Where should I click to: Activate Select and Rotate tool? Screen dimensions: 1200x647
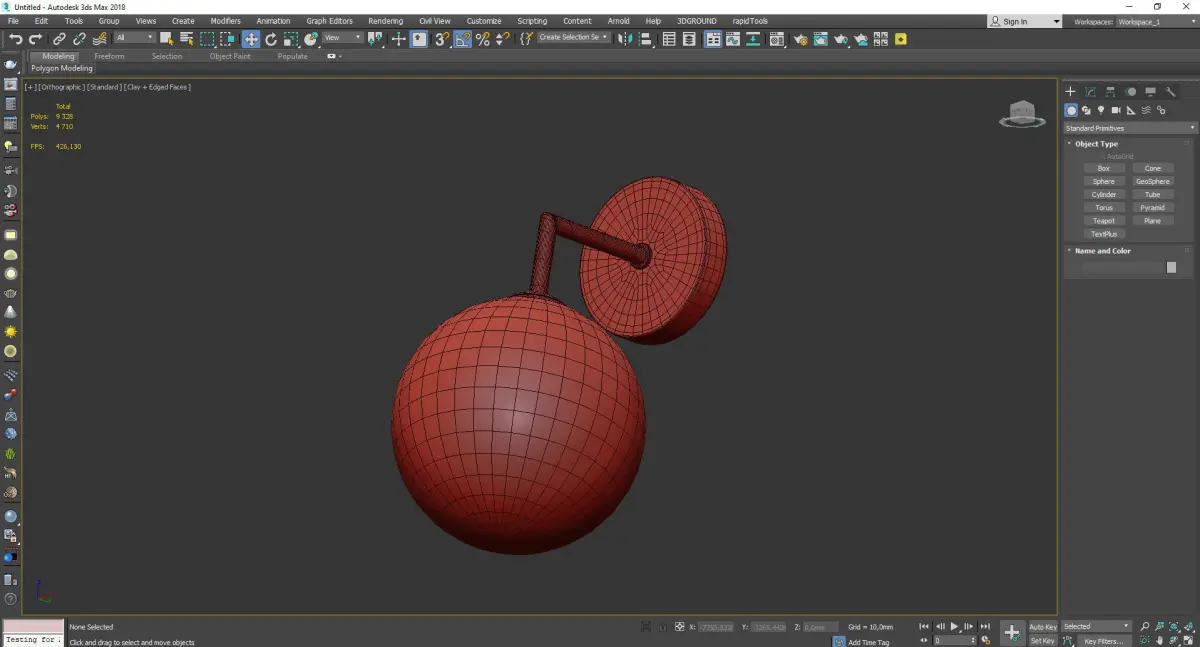[x=271, y=39]
